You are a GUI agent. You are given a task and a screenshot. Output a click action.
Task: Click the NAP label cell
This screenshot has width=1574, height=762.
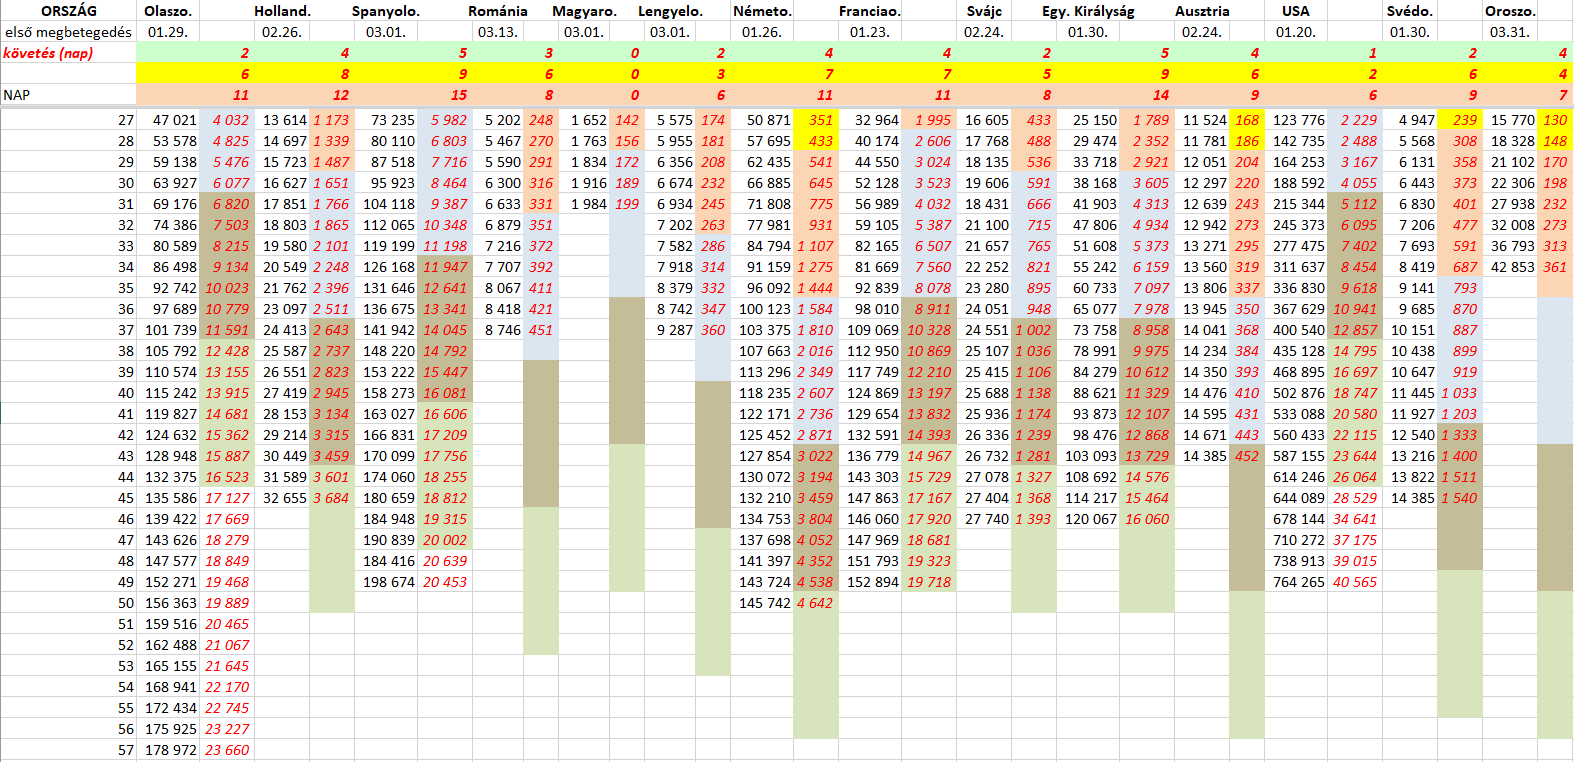click(x=68, y=95)
